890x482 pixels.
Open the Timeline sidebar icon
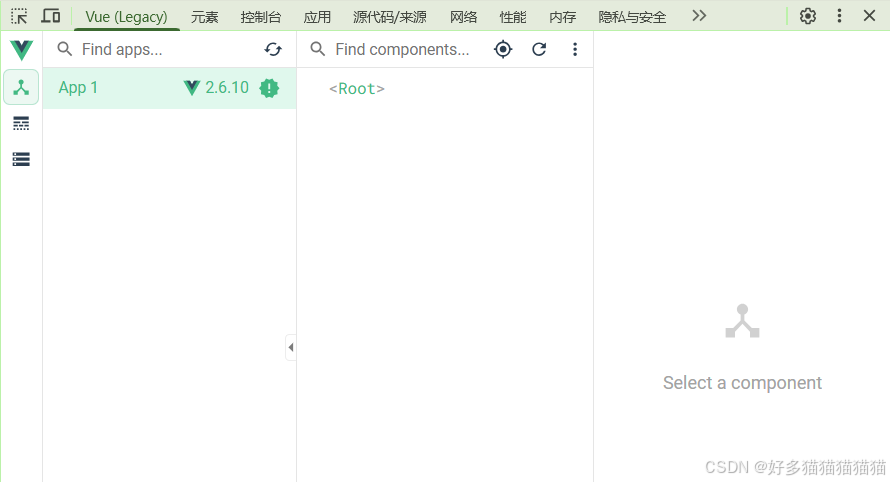point(21,123)
